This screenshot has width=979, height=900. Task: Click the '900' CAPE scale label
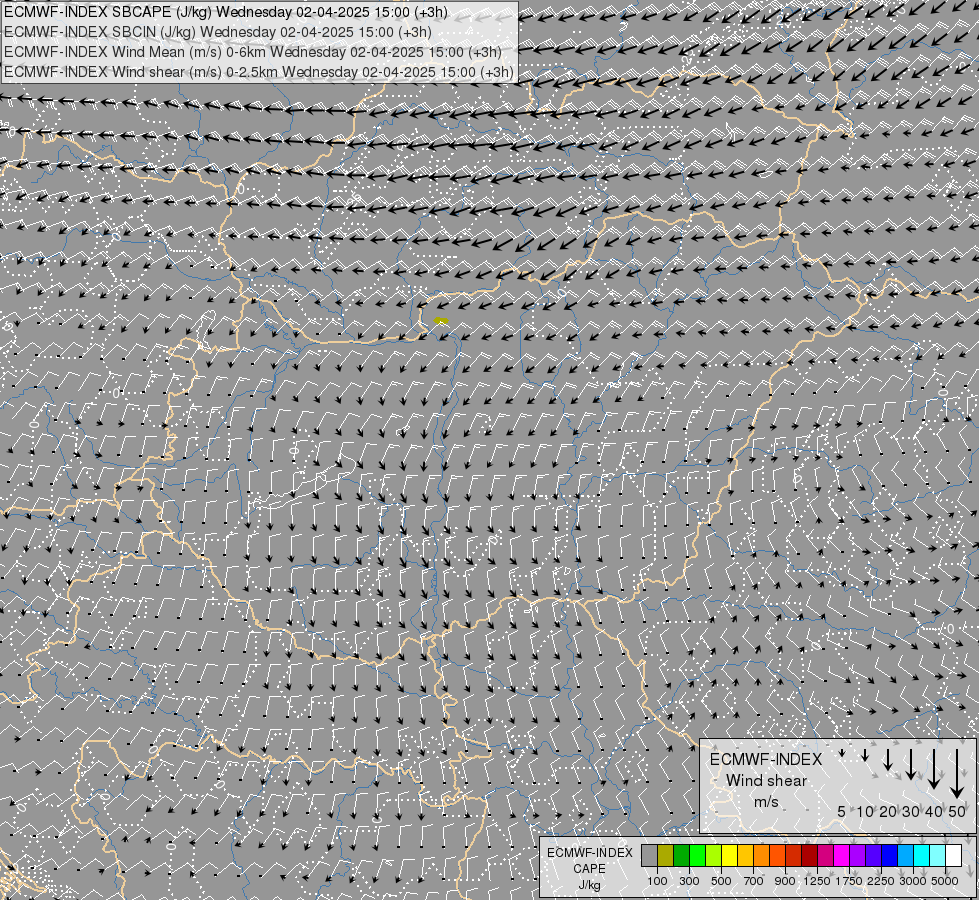click(785, 881)
